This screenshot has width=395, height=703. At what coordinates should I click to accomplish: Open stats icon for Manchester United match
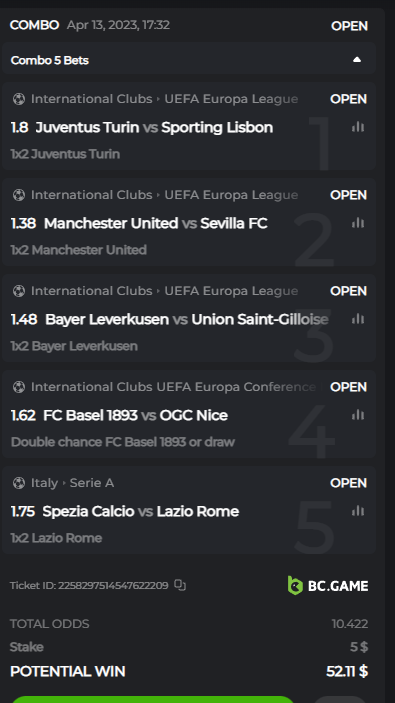(358, 223)
